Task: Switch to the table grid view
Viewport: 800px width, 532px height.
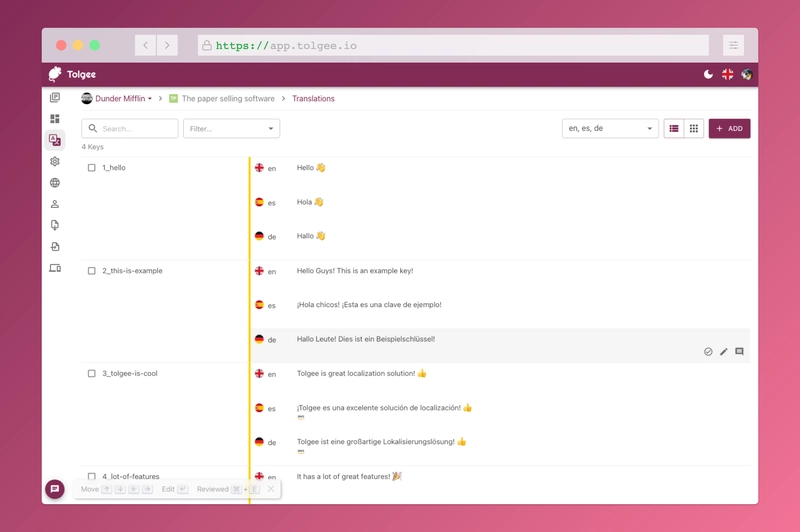Action: pos(694,129)
